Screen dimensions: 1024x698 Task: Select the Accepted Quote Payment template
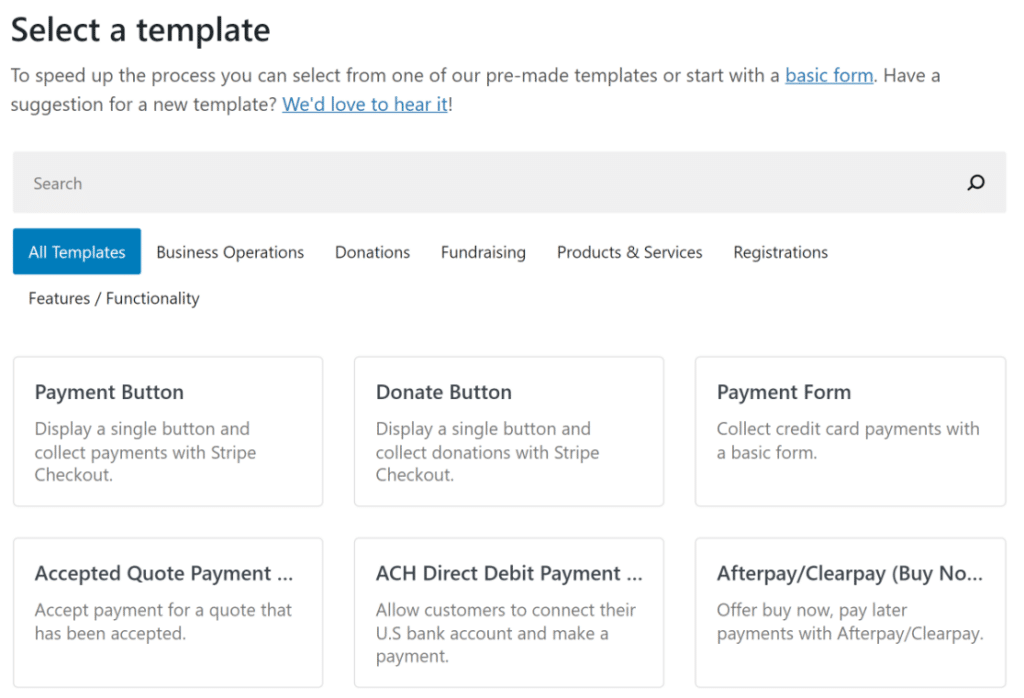[167, 612]
